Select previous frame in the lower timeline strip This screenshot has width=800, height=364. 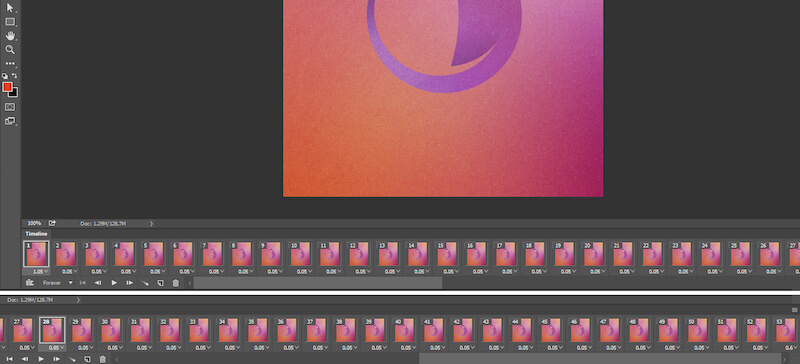(x=24, y=359)
